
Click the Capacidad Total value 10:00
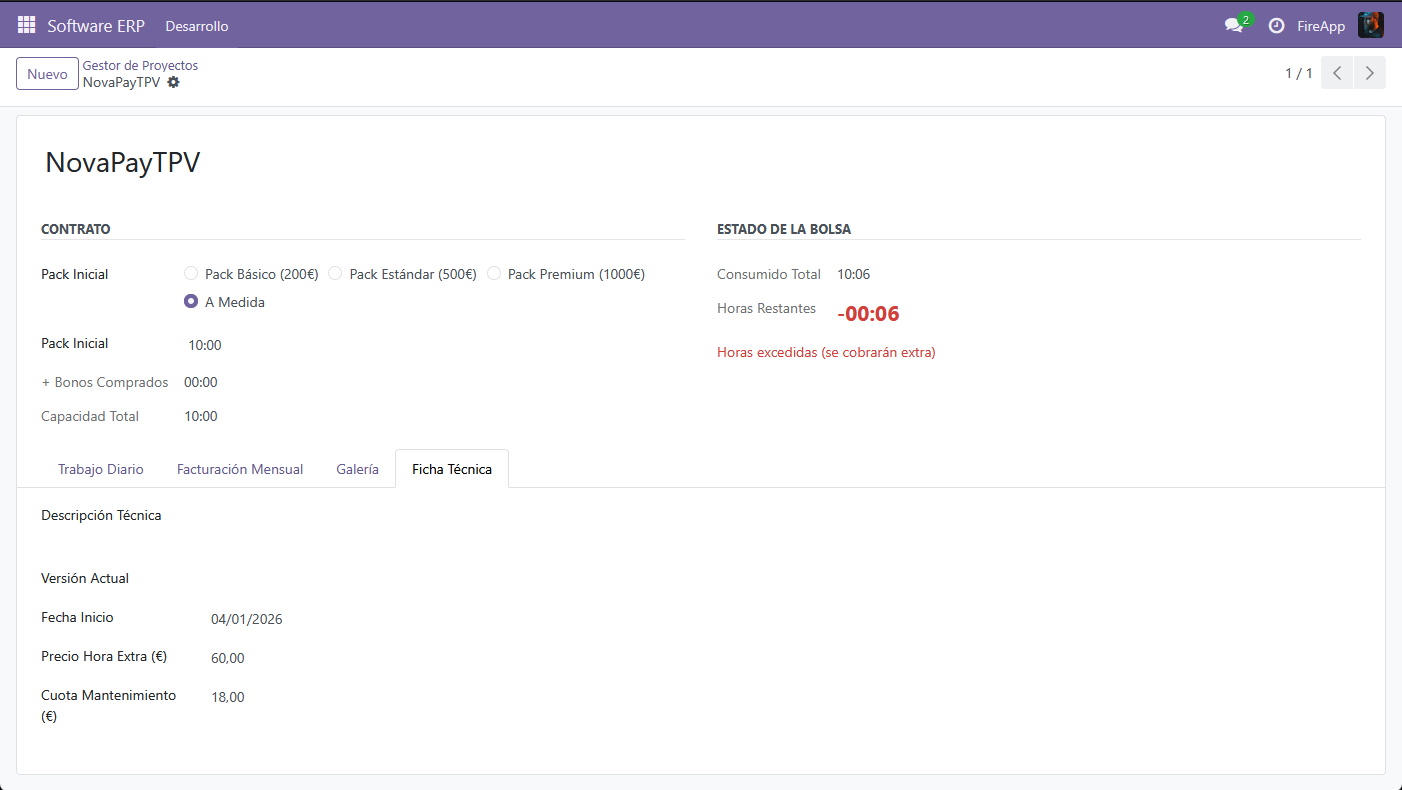(201, 416)
